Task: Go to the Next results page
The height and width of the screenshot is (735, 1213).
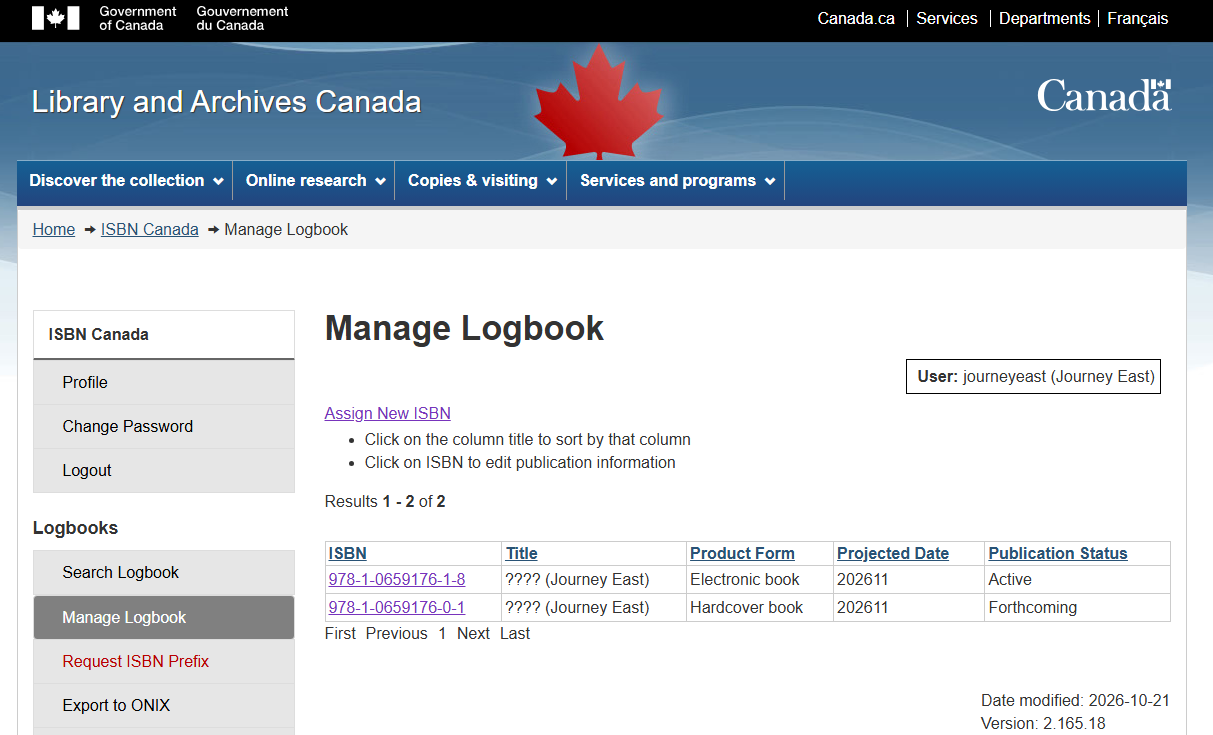Action: point(473,633)
